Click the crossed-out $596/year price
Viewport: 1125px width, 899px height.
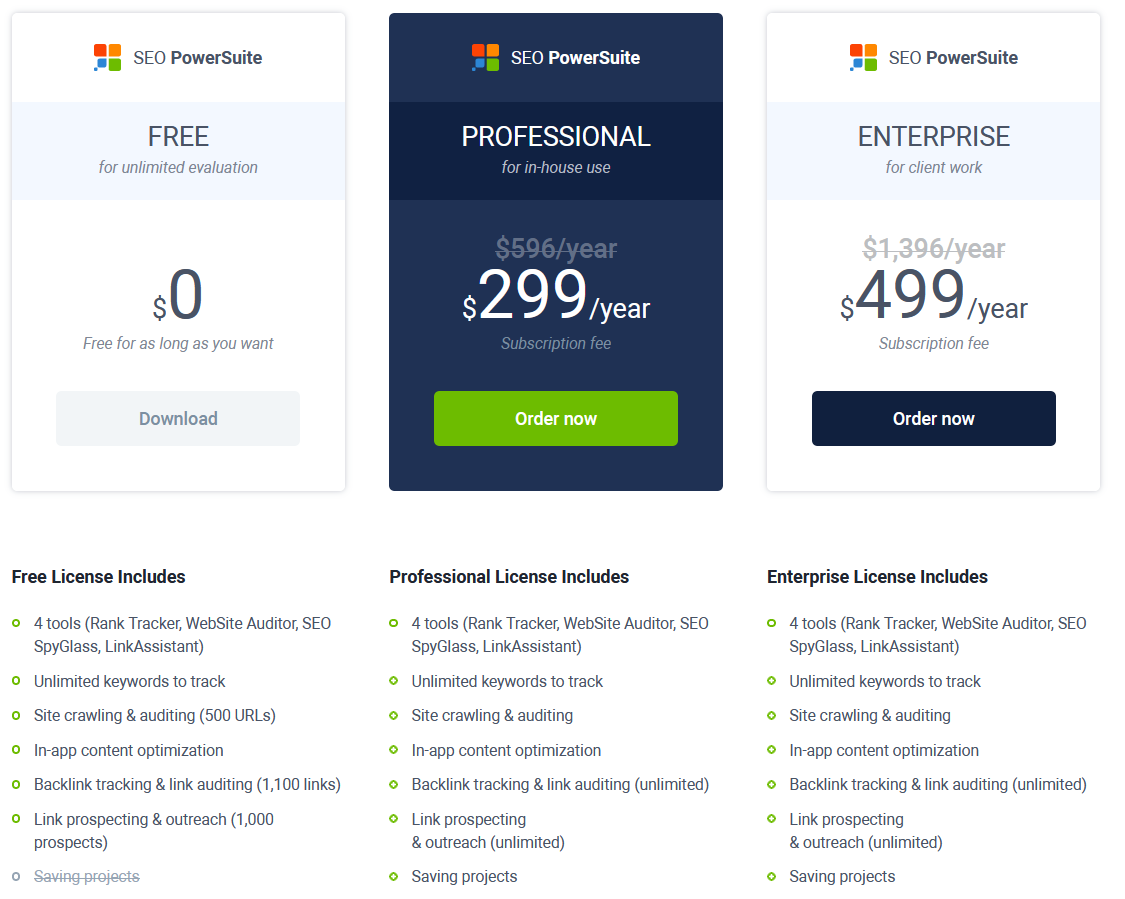(x=556, y=248)
